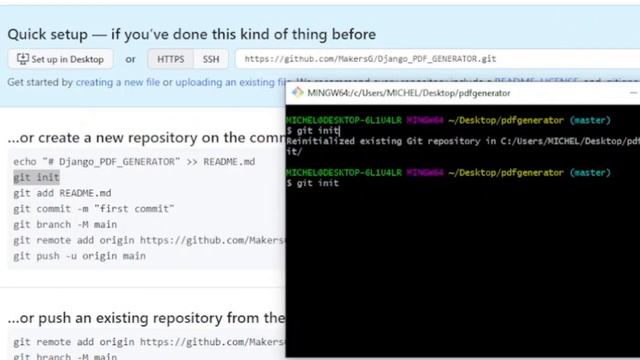Click the desktop download icon in Set up button
Screen dimensions: 640x360
click(x=23, y=59)
